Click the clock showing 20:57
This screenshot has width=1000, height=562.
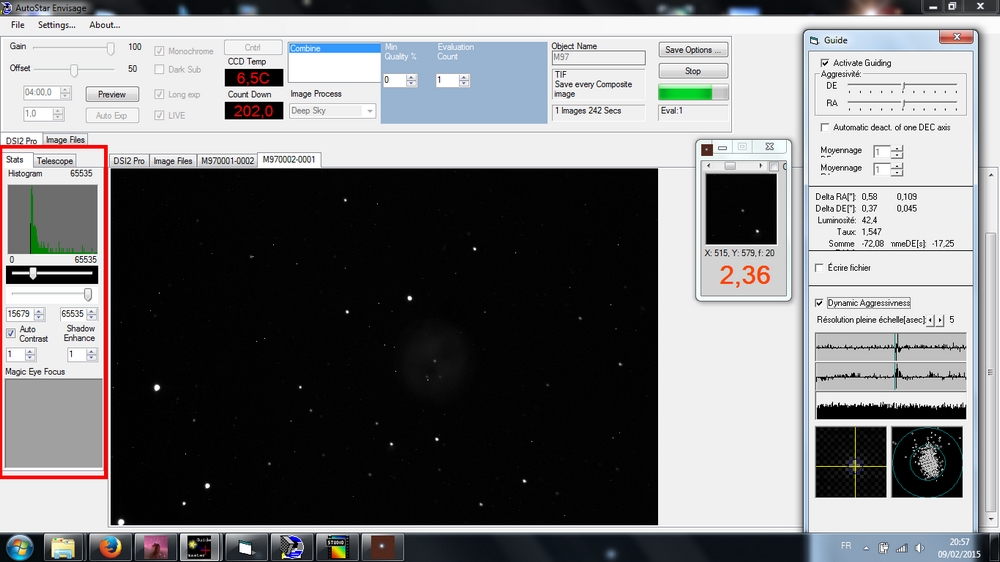[x=959, y=542]
